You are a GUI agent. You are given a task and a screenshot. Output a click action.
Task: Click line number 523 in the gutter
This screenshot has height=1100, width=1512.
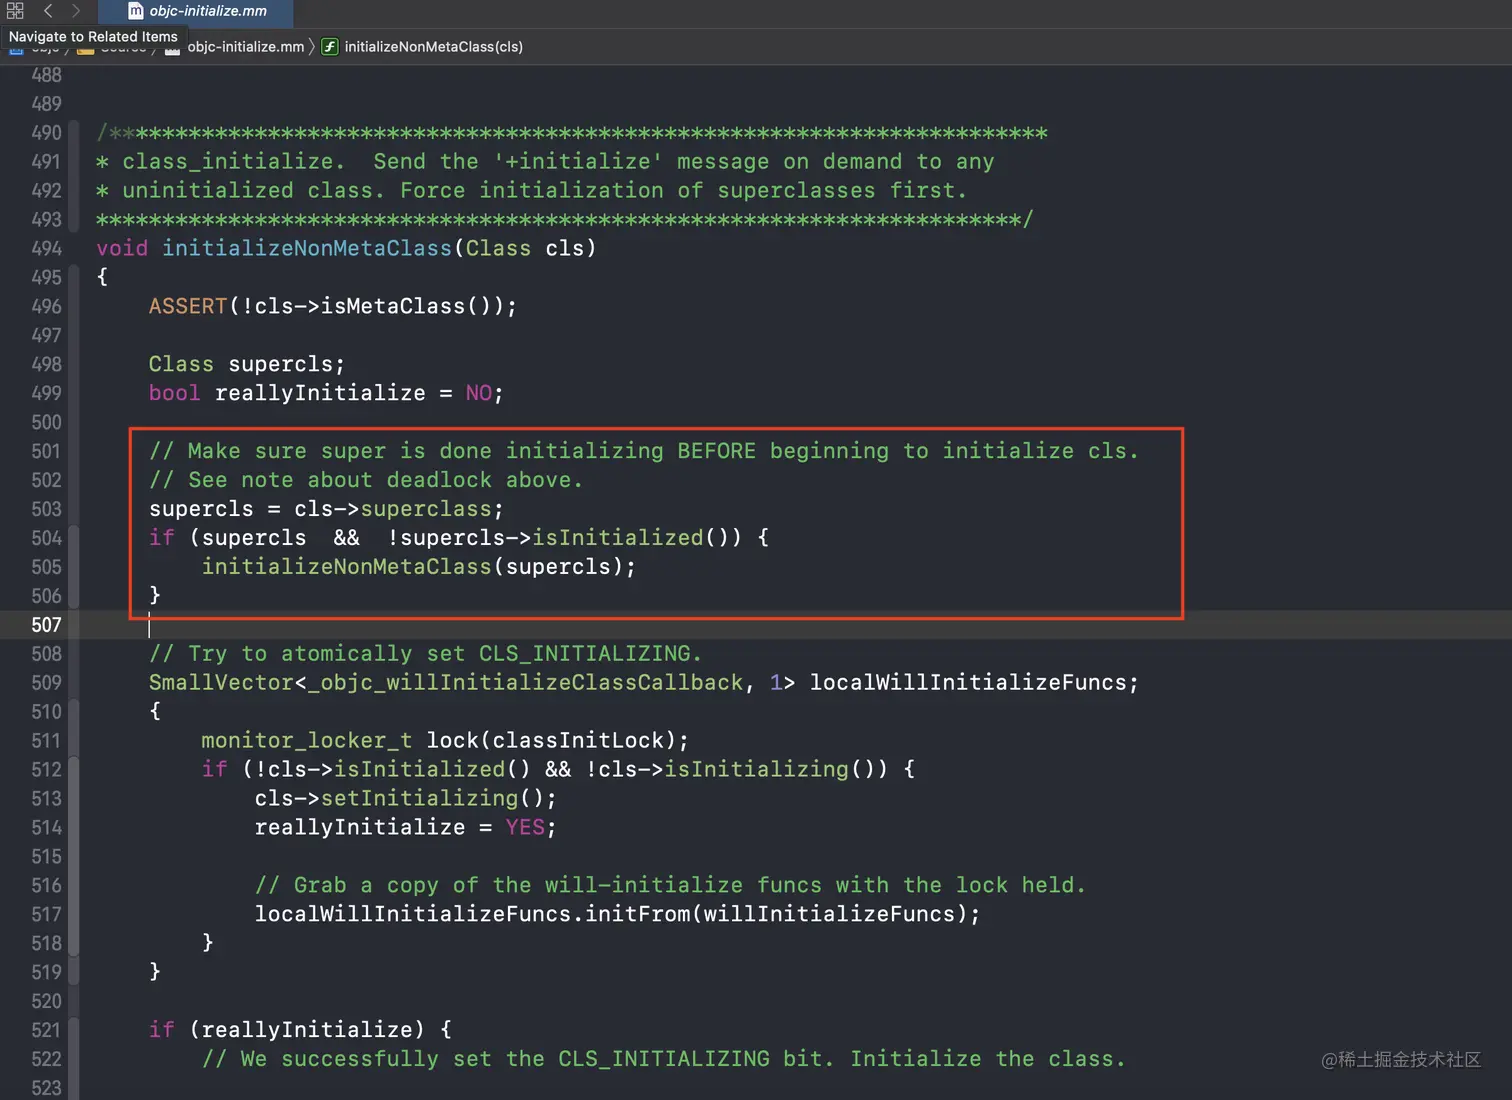click(46, 1088)
